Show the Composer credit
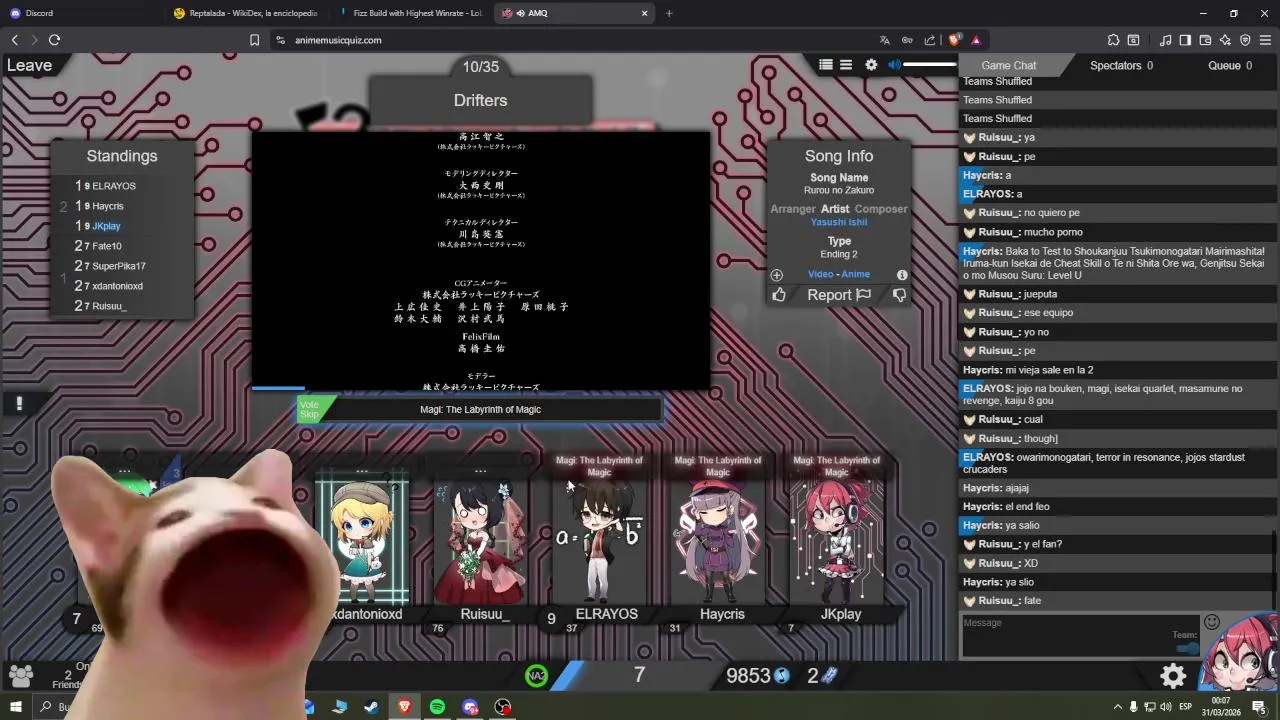Viewport: 1280px width, 720px height. [881, 209]
